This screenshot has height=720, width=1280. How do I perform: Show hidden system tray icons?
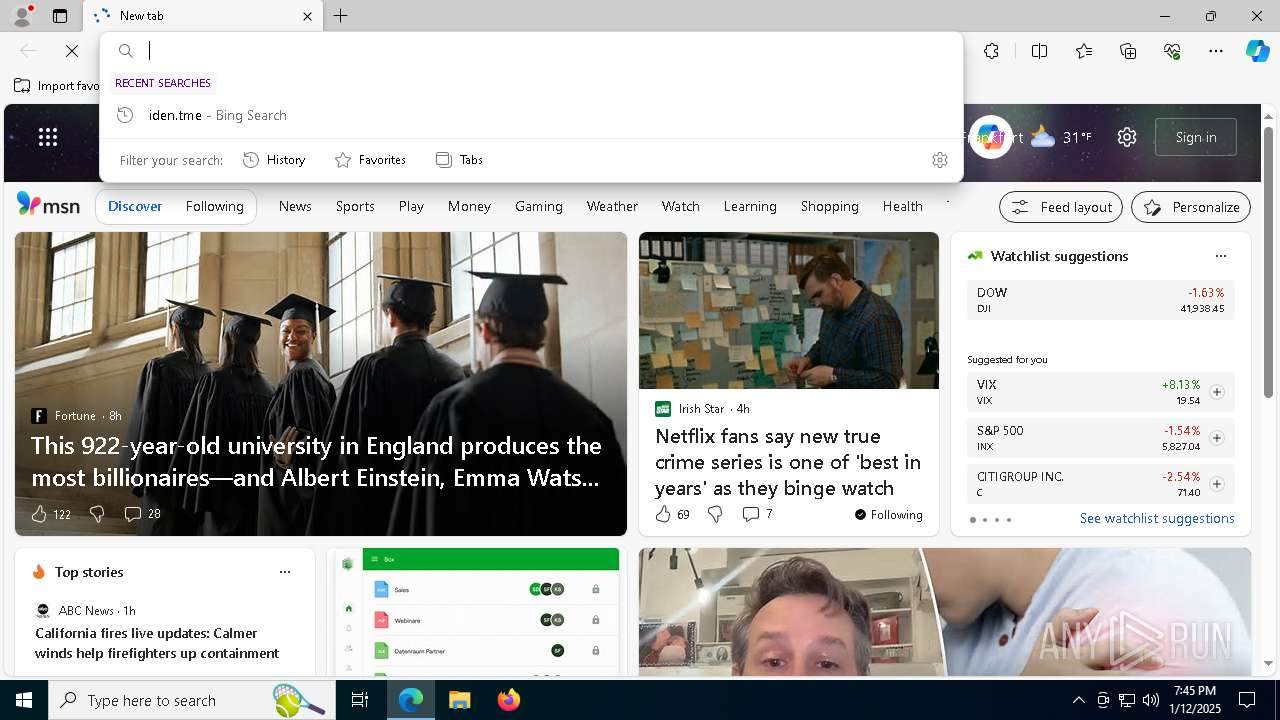click(1078, 700)
